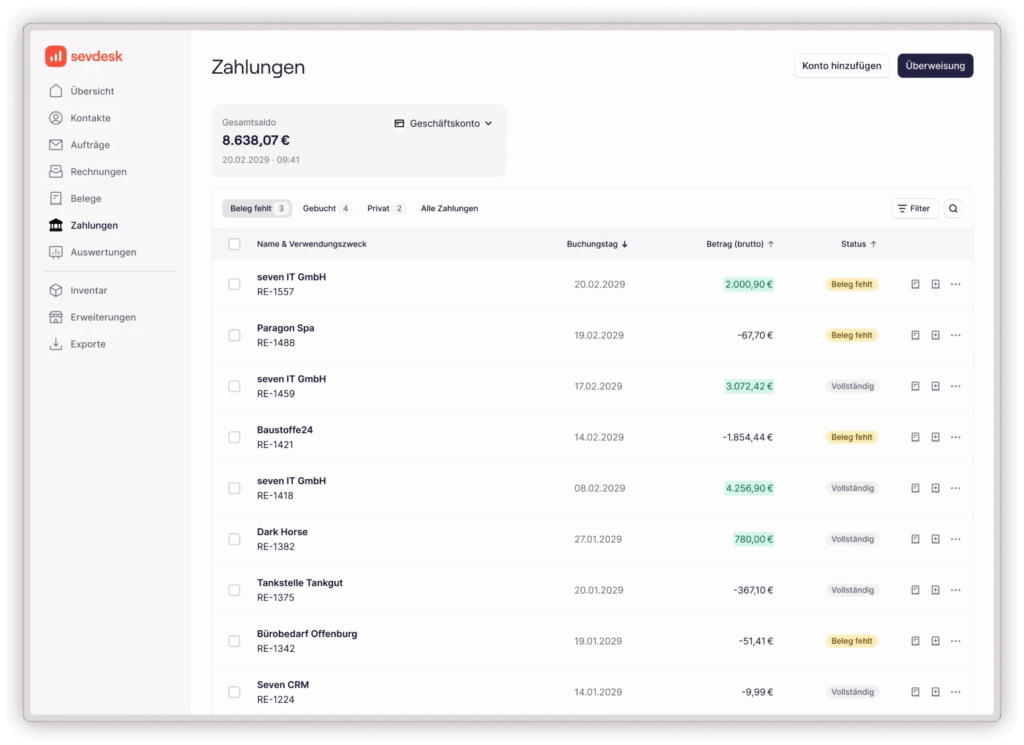The width and height of the screenshot is (1024, 745).
Task: Switch to the Gebucht tab
Action: pyautogui.click(x=326, y=209)
